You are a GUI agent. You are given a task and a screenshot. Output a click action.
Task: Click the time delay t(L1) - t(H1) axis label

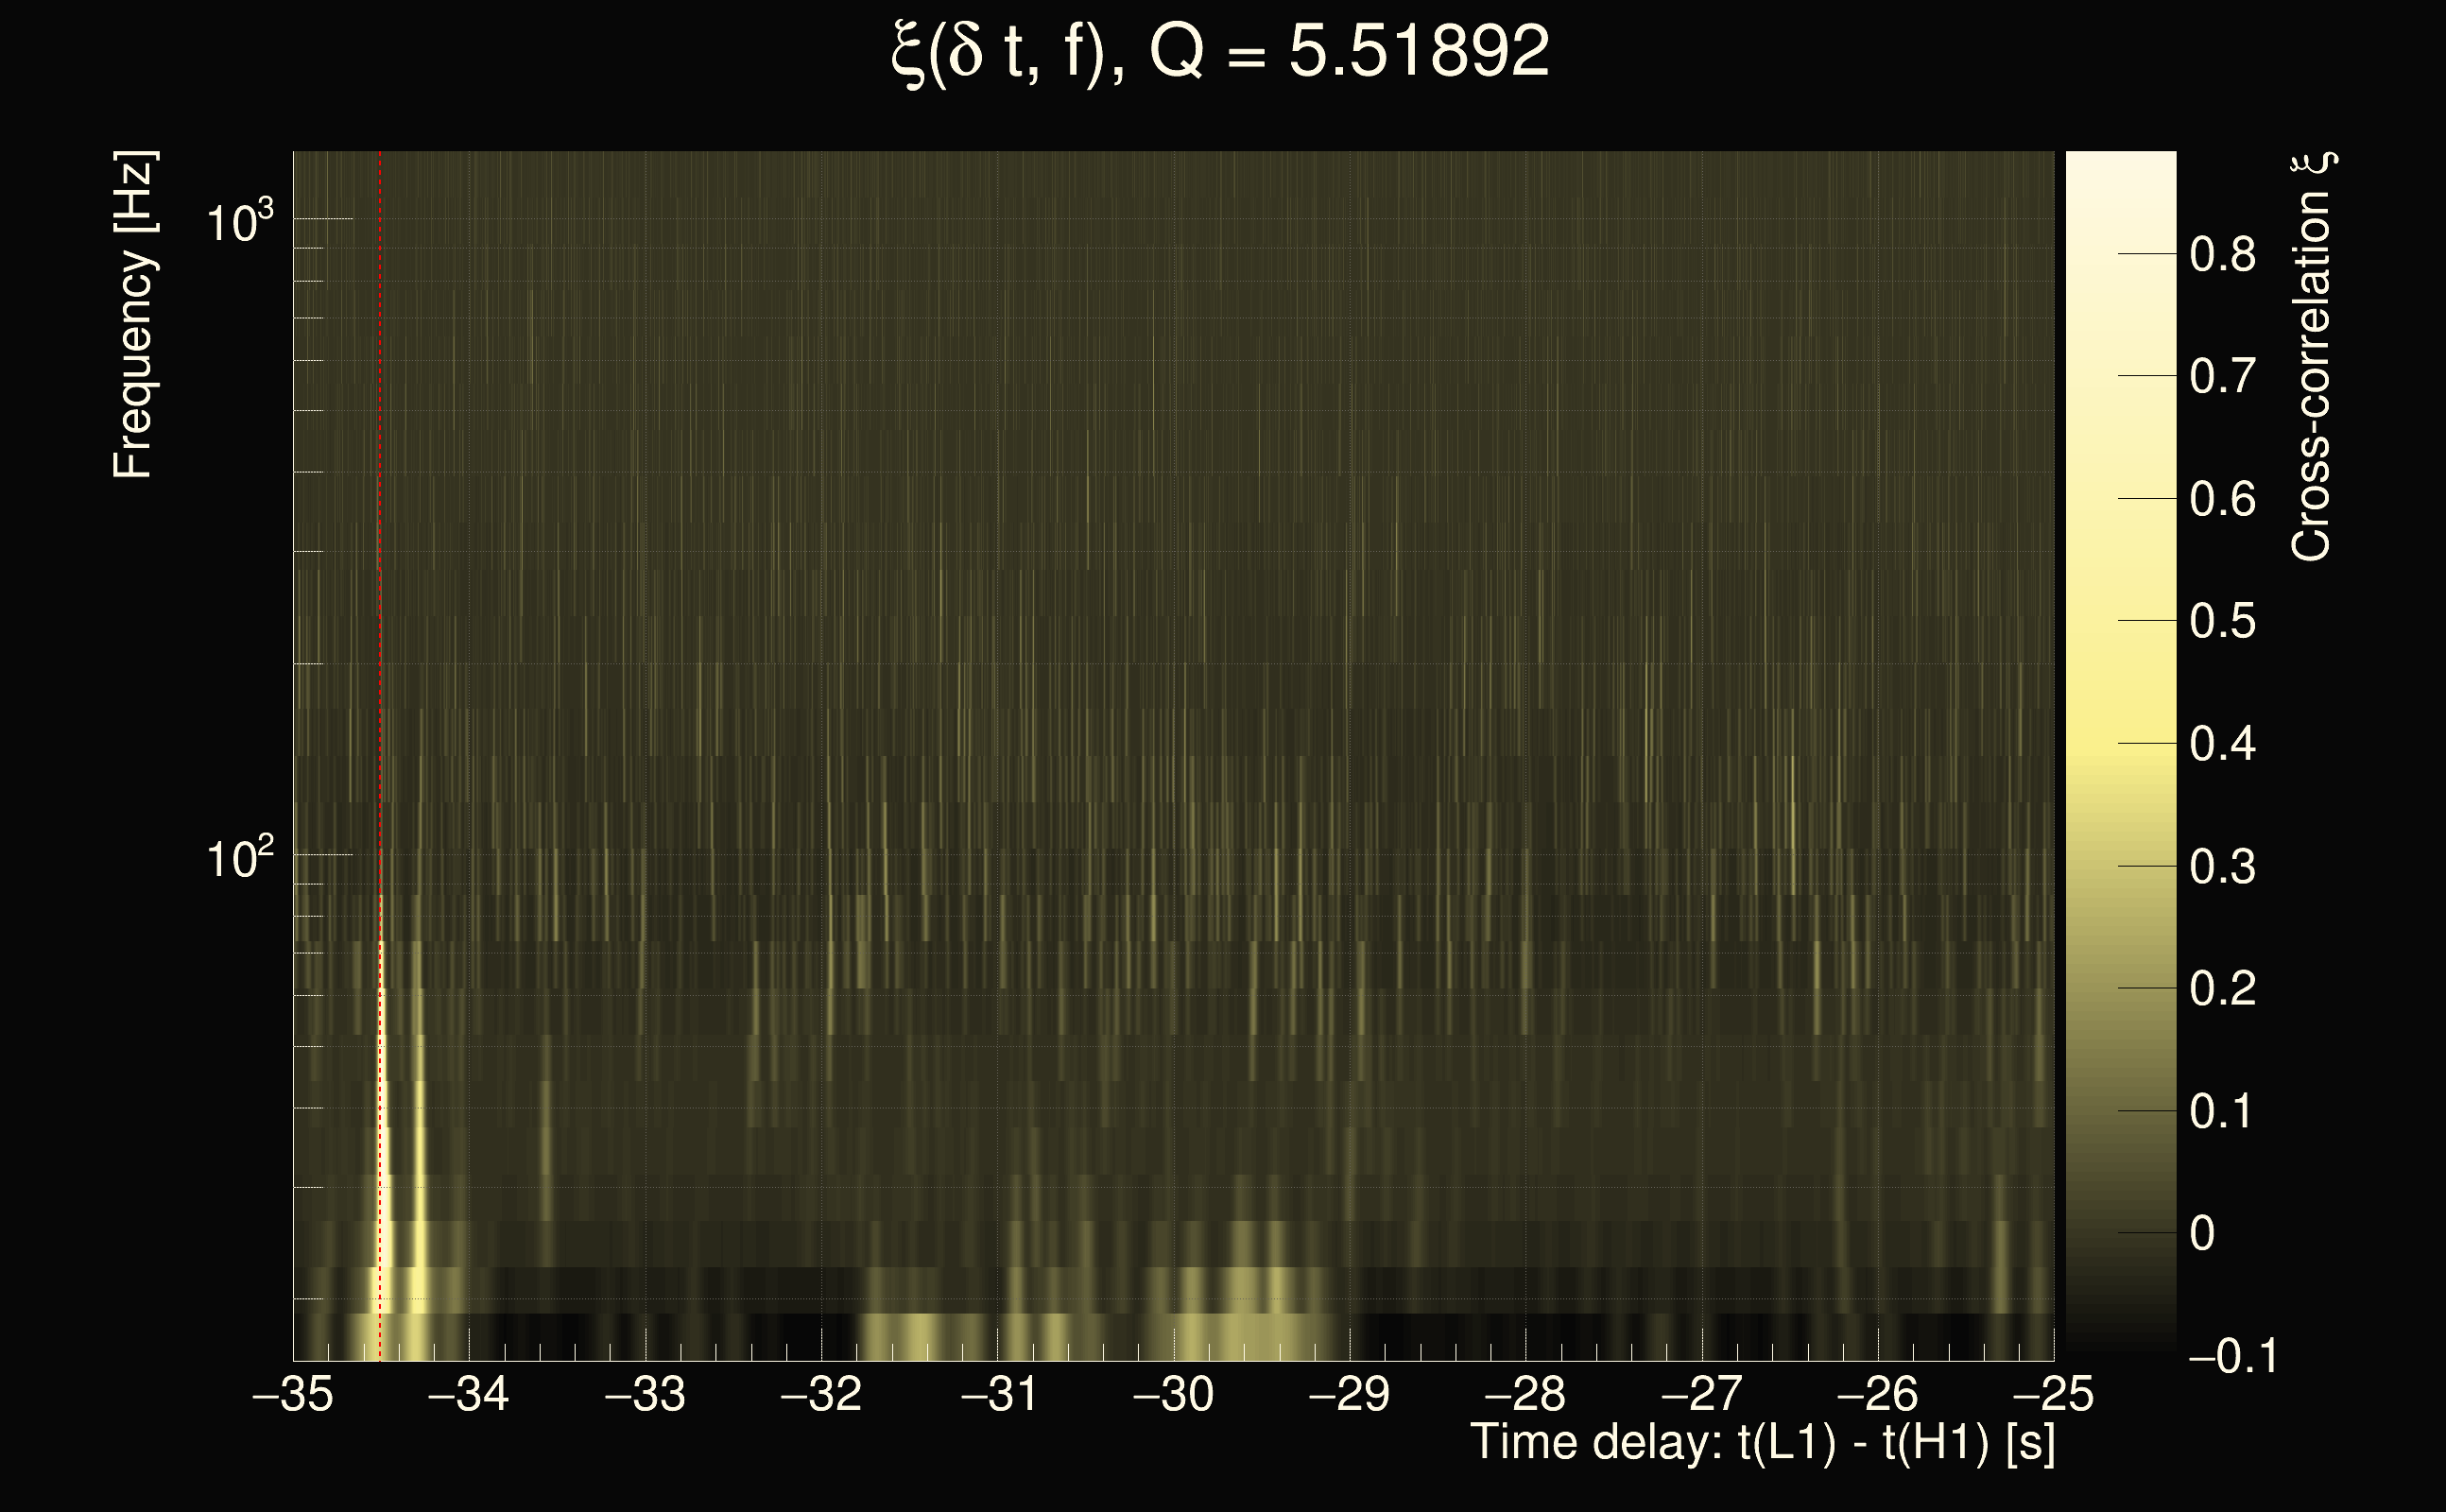[x=1762, y=1443]
